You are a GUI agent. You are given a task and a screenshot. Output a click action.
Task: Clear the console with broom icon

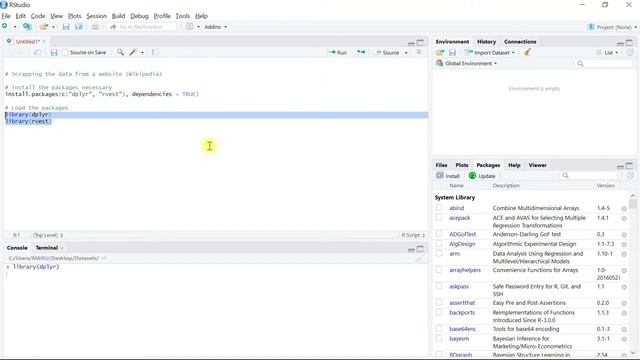pos(420,258)
